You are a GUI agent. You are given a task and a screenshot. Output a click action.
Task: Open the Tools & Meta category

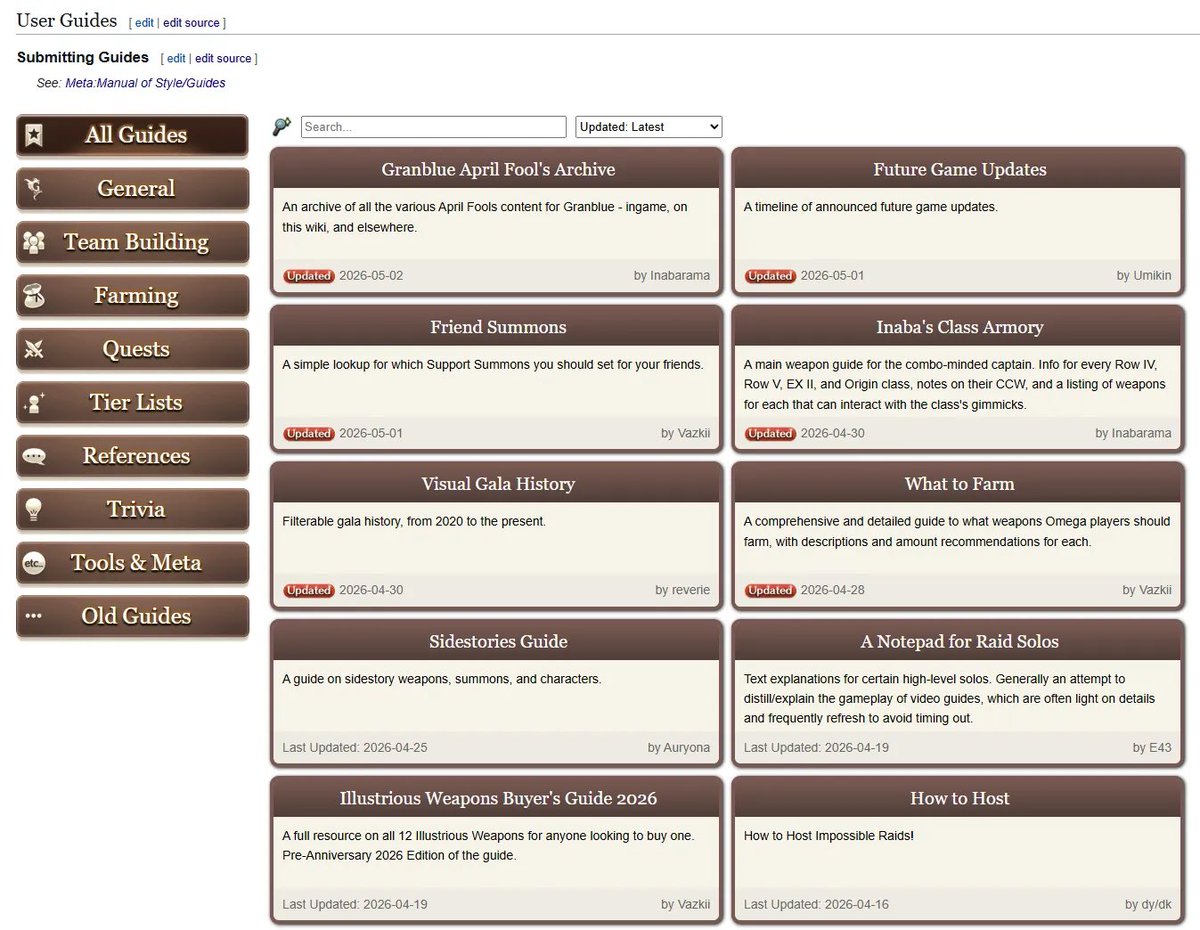(x=132, y=563)
